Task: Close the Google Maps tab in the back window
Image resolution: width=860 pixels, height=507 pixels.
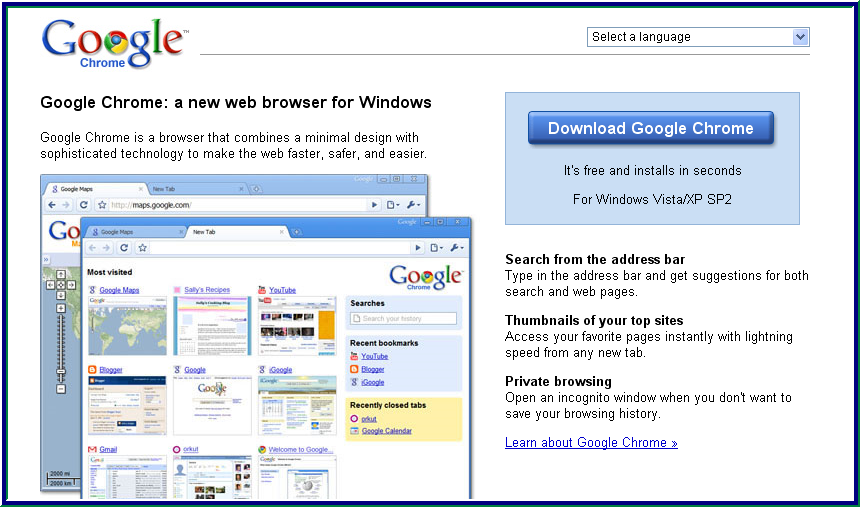Action: pyautogui.click(x=140, y=189)
